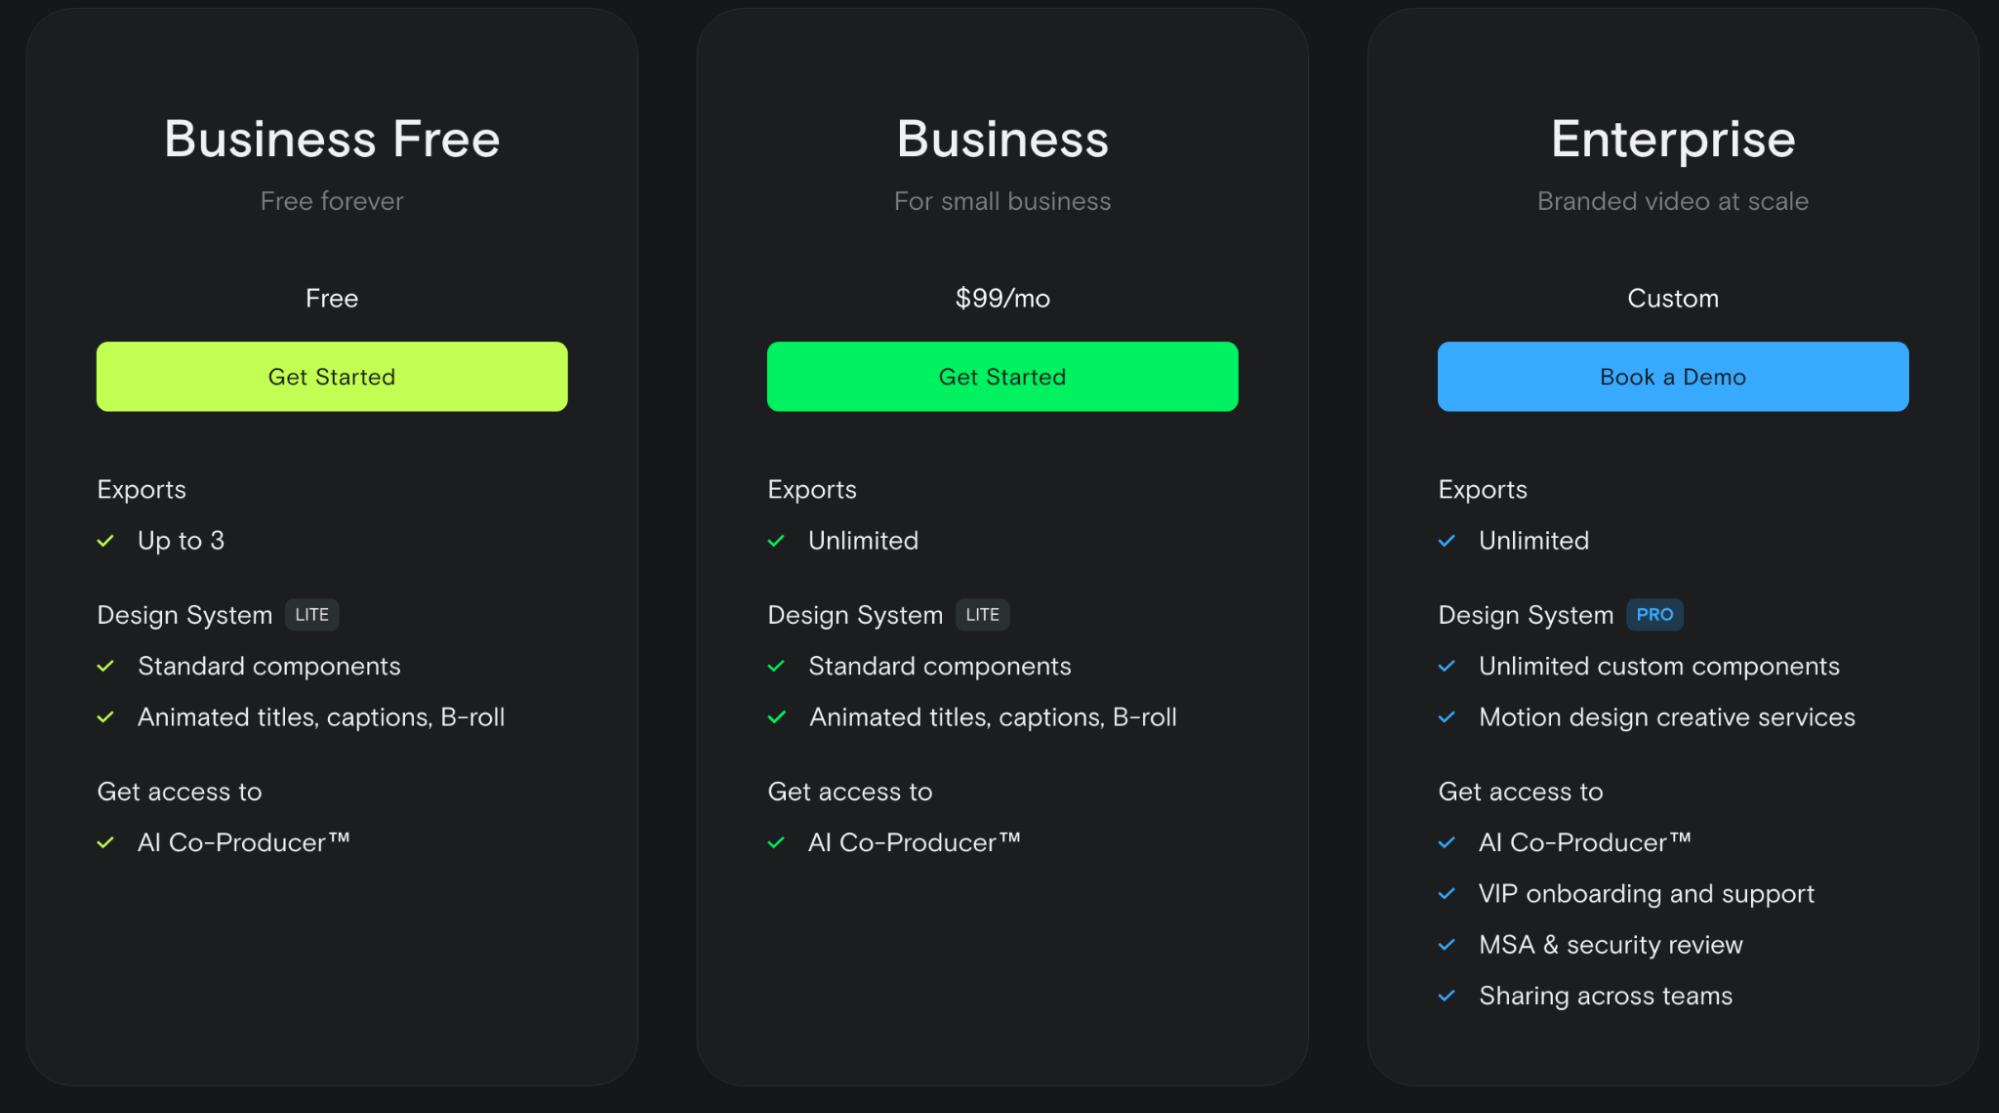Click checkmark beside Enterprise AI Co-Producer
Viewport: 1999px width, 1113px height.
pyautogui.click(x=1446, y=843)
